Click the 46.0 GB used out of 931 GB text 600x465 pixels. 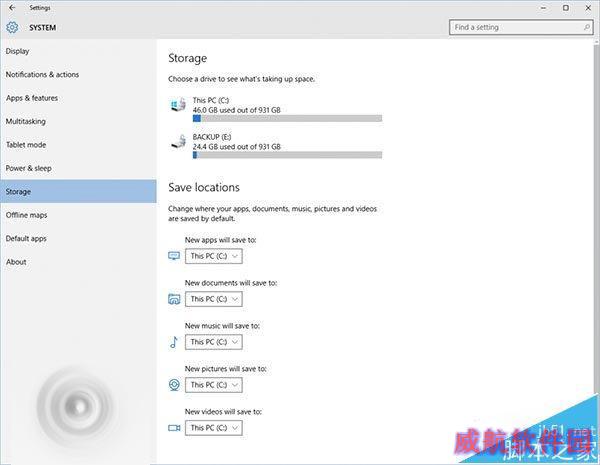(236, 110)
